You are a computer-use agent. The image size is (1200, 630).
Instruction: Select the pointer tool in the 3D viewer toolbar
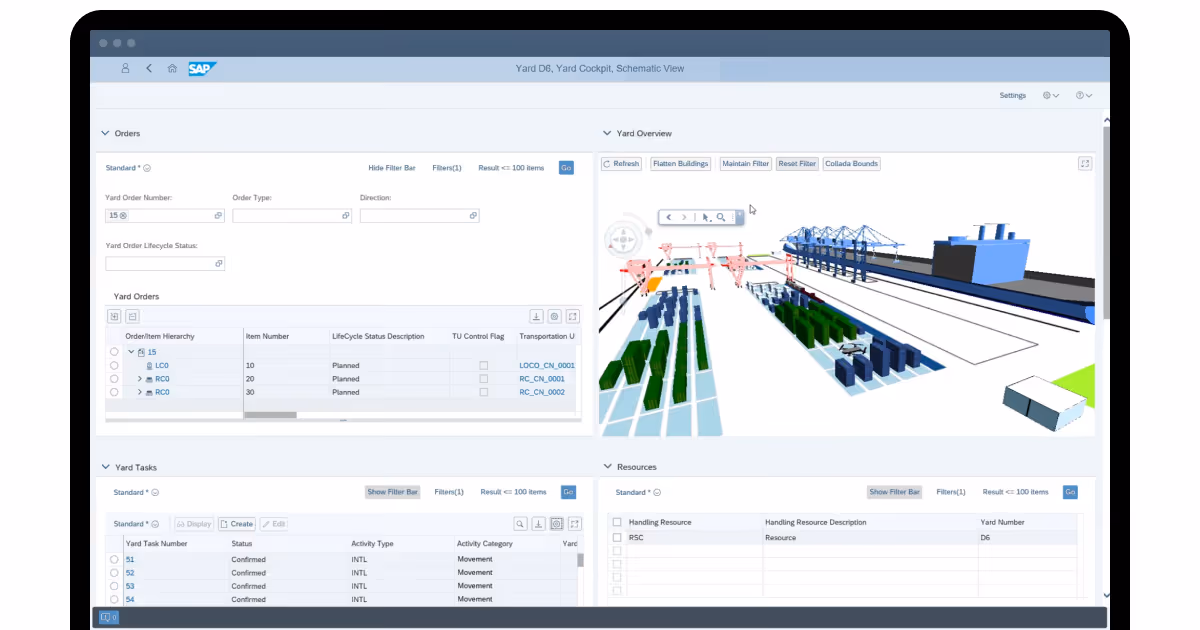704,216
